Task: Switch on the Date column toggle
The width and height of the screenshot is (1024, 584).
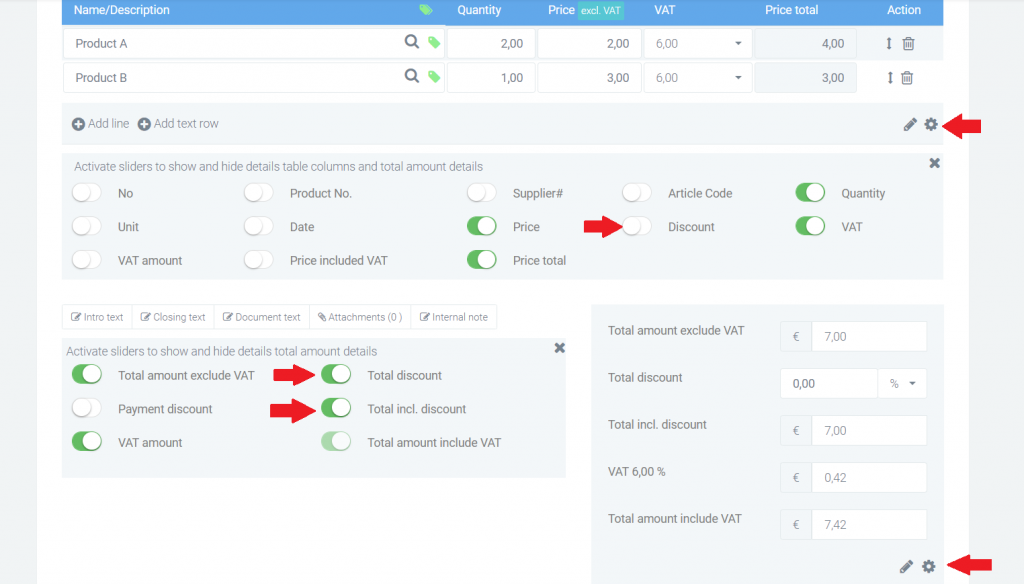Action: click(258, 226)
